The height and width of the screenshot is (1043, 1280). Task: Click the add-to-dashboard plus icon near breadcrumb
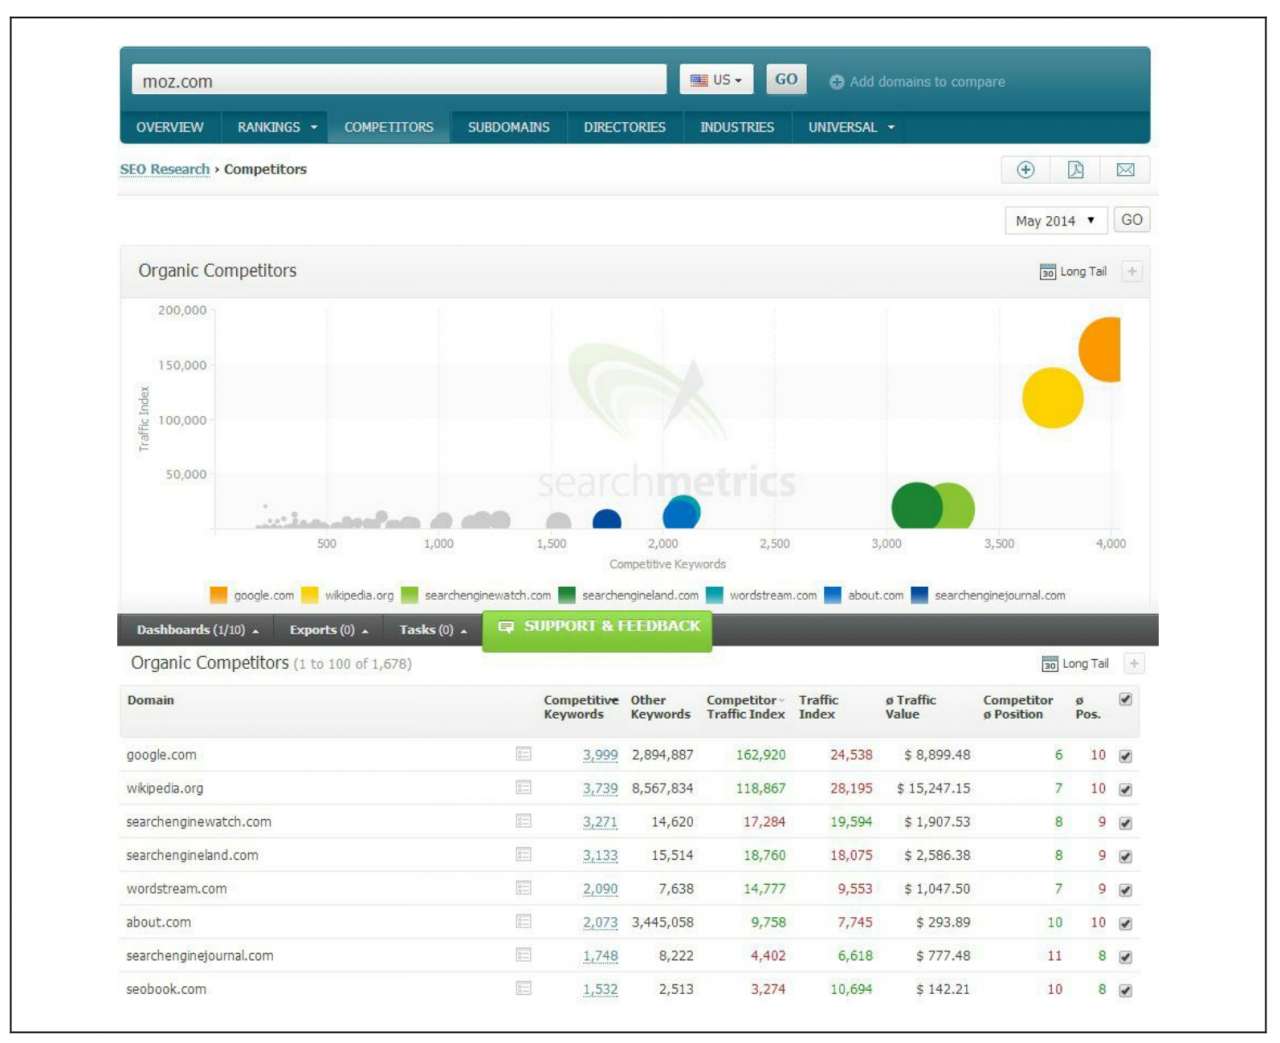coord(1025,170)
